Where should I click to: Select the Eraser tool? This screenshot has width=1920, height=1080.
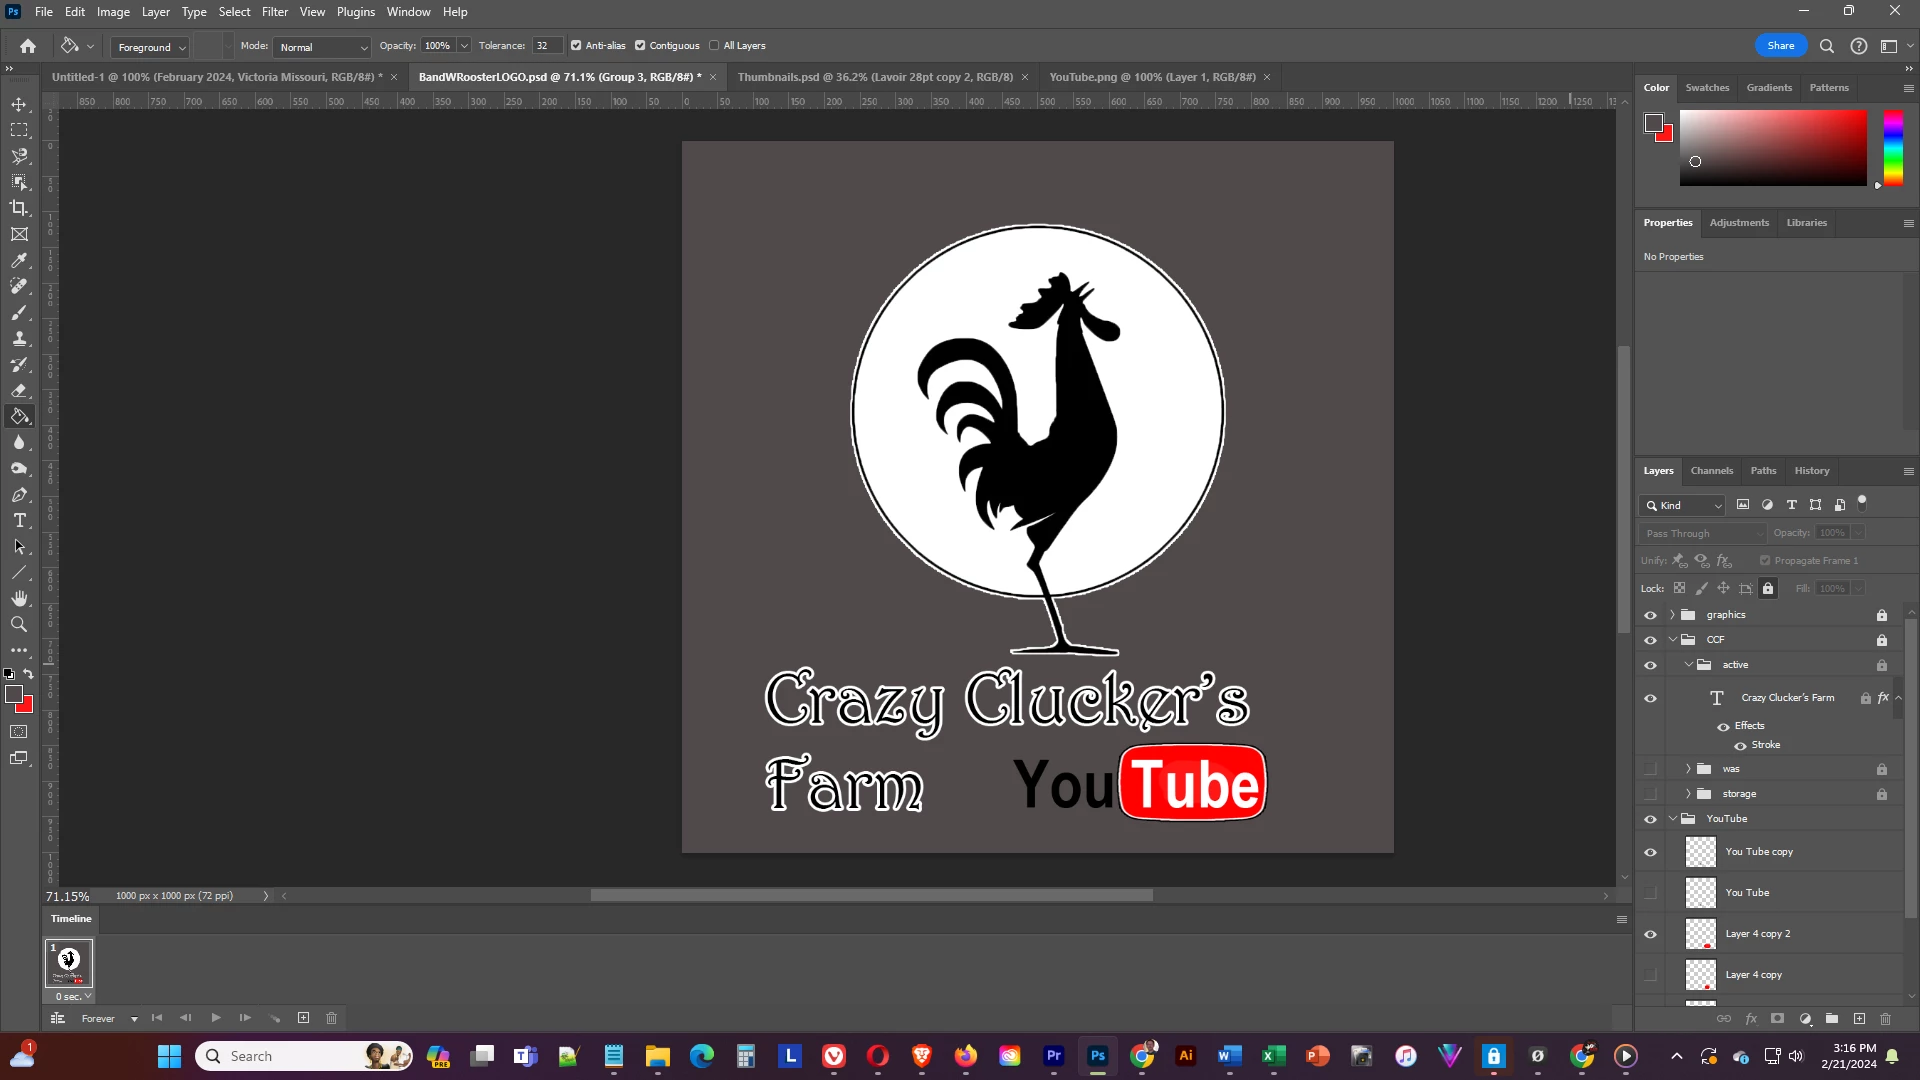19,391
